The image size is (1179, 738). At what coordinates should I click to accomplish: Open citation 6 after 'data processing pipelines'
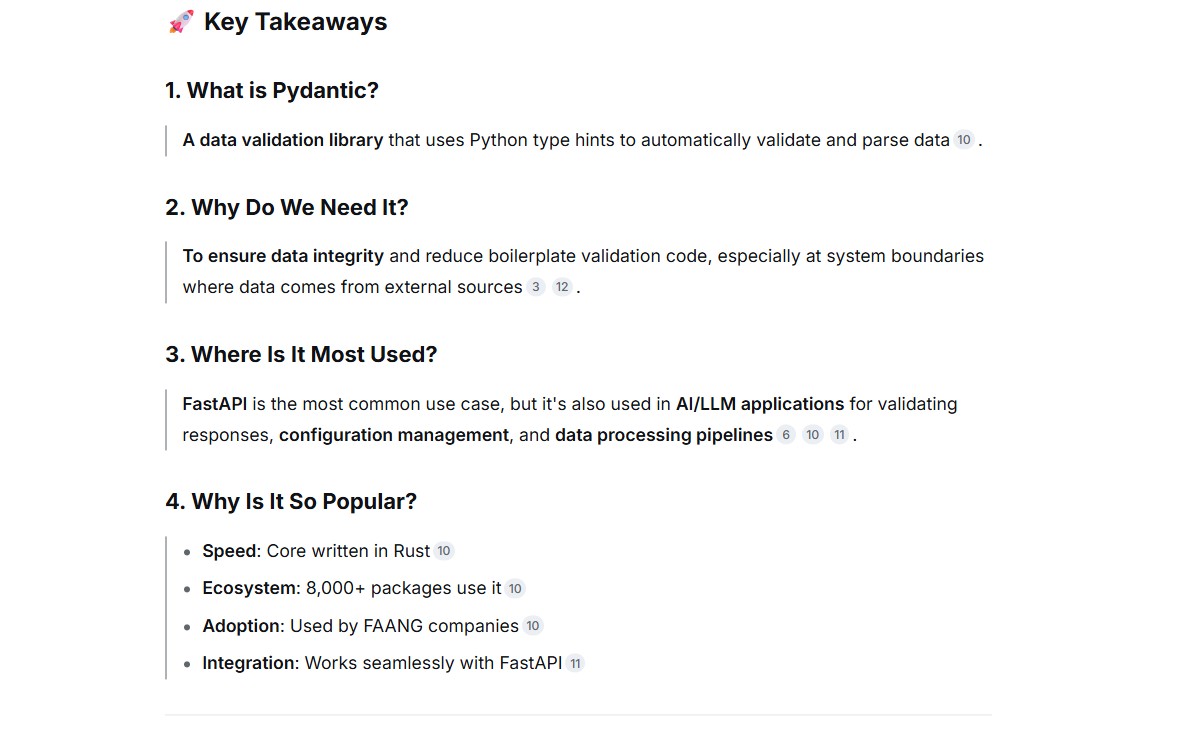click(786, 435)
